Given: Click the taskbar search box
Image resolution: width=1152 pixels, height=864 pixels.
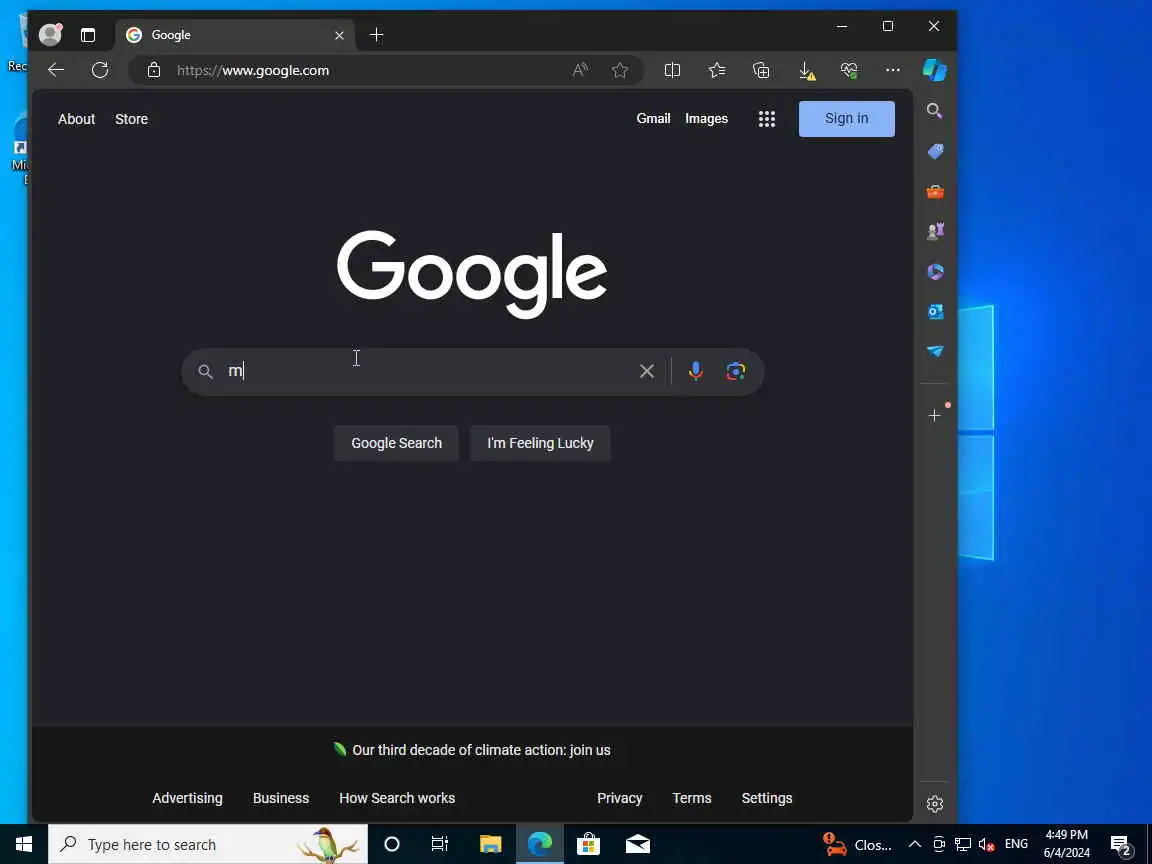Looking at the screenshot, I should [x=208, y=844].
